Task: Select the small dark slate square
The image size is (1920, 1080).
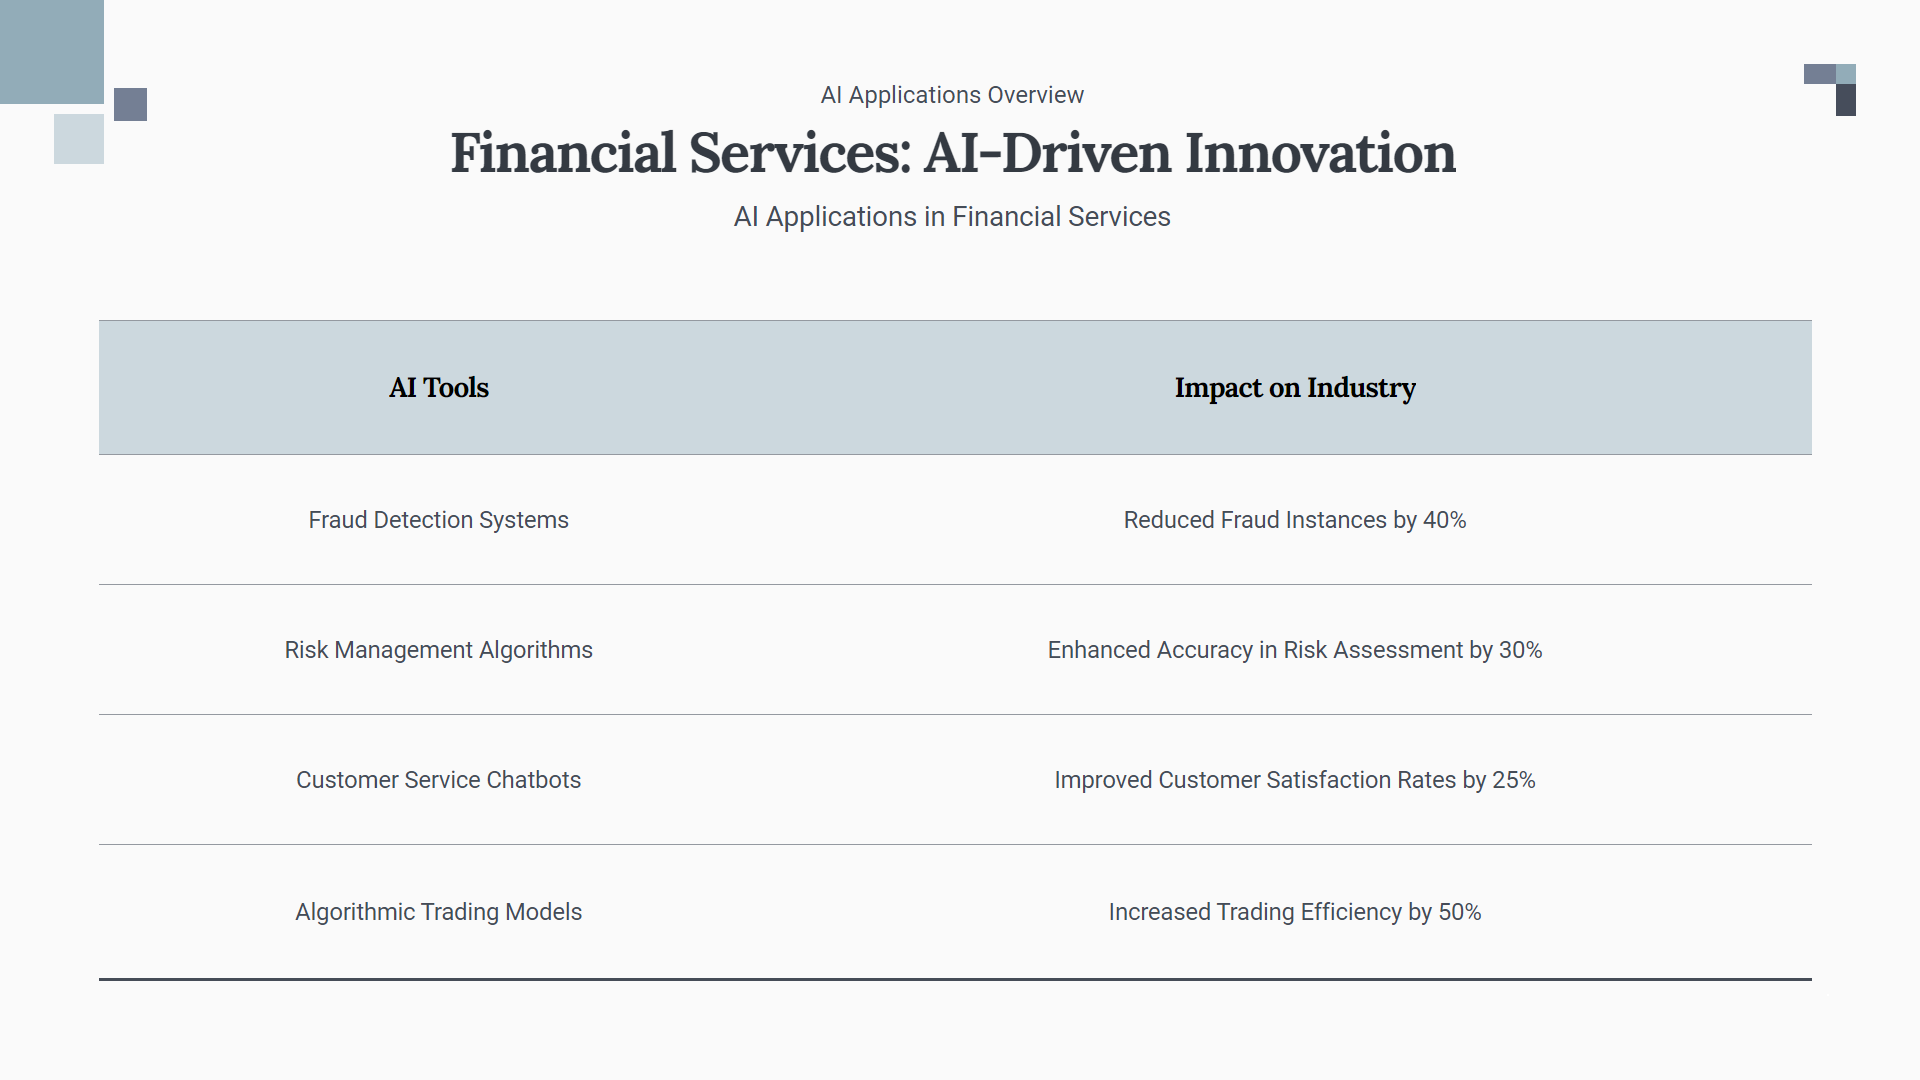Action: tap(130, 104)
